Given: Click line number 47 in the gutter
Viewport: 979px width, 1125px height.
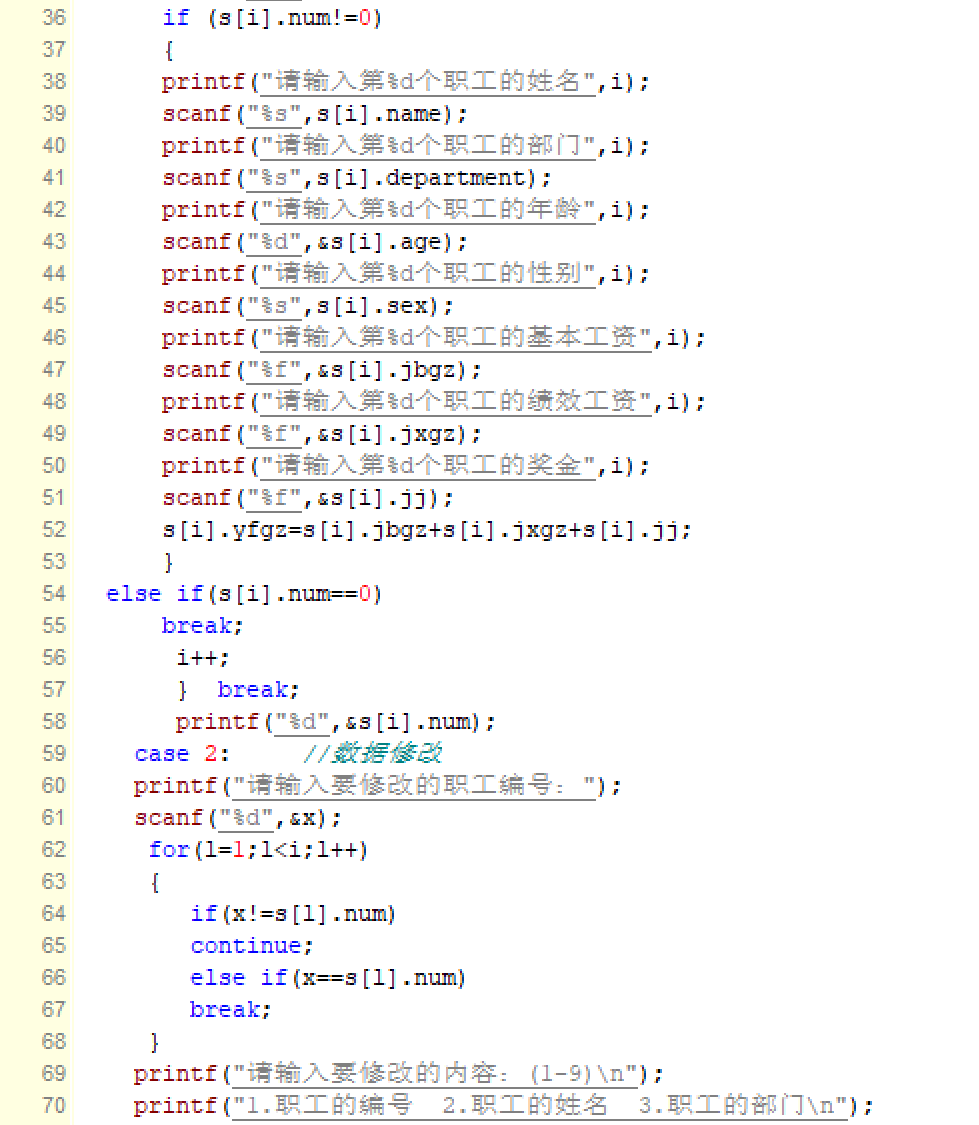Looking at the screenshot, I should tap(54, 369).
